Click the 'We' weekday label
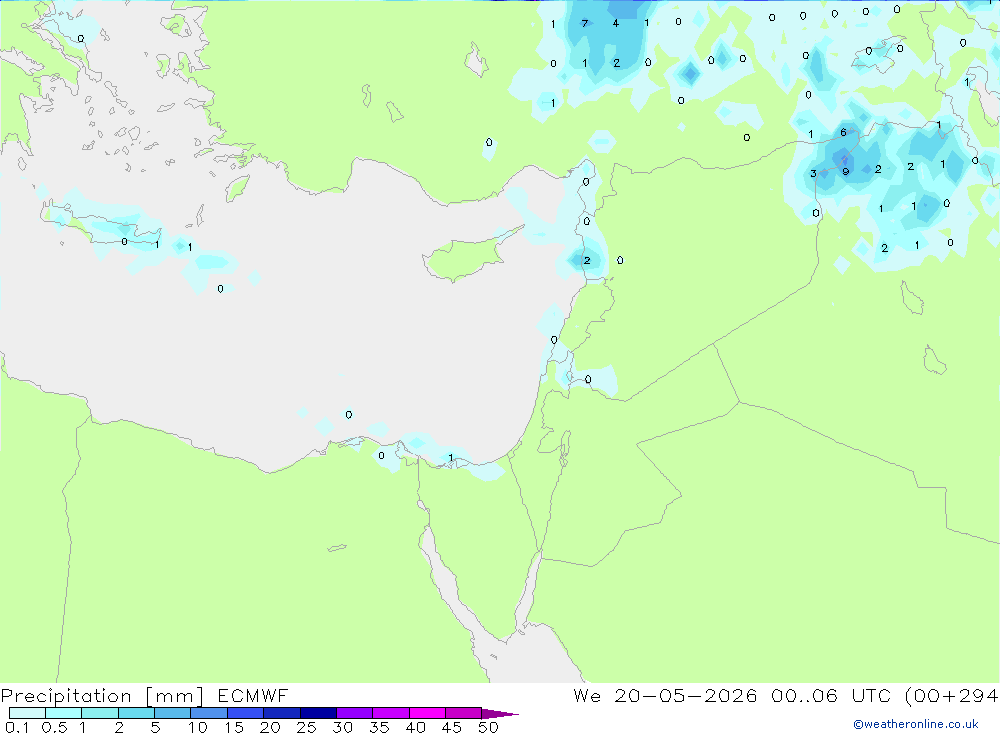1000x733 pixels. pos(587,695)
